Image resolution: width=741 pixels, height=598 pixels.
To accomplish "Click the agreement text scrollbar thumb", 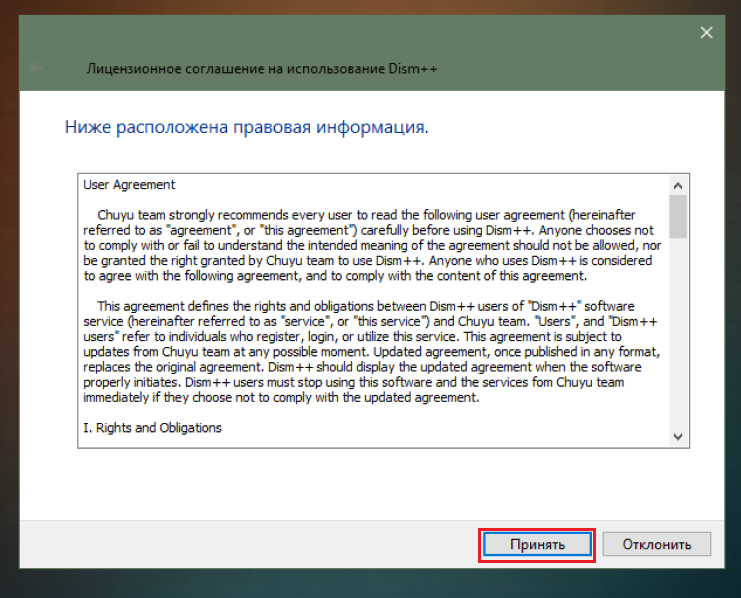I will [x=678, y=217].
